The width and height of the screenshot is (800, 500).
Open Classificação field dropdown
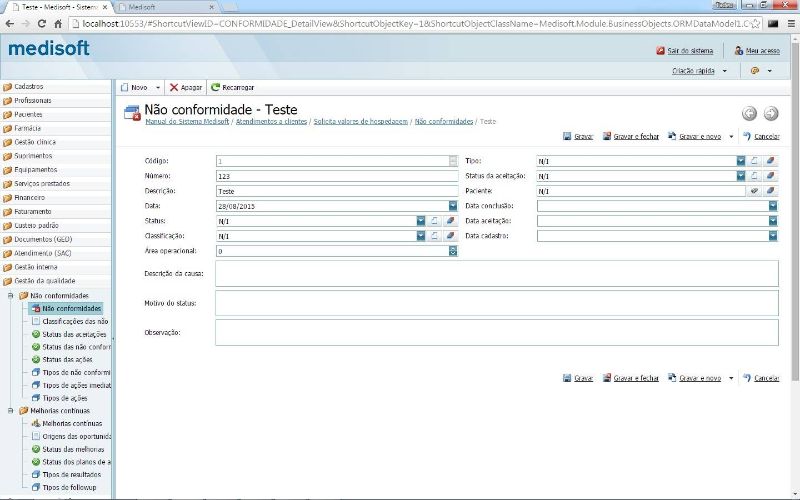[x=420, y=236]
